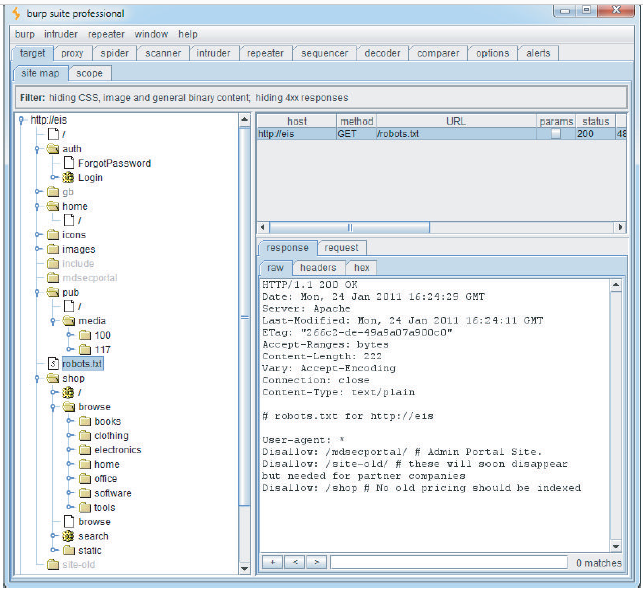
Task: Click the response pane scroll down arrow
Action: tap(616, 546)
